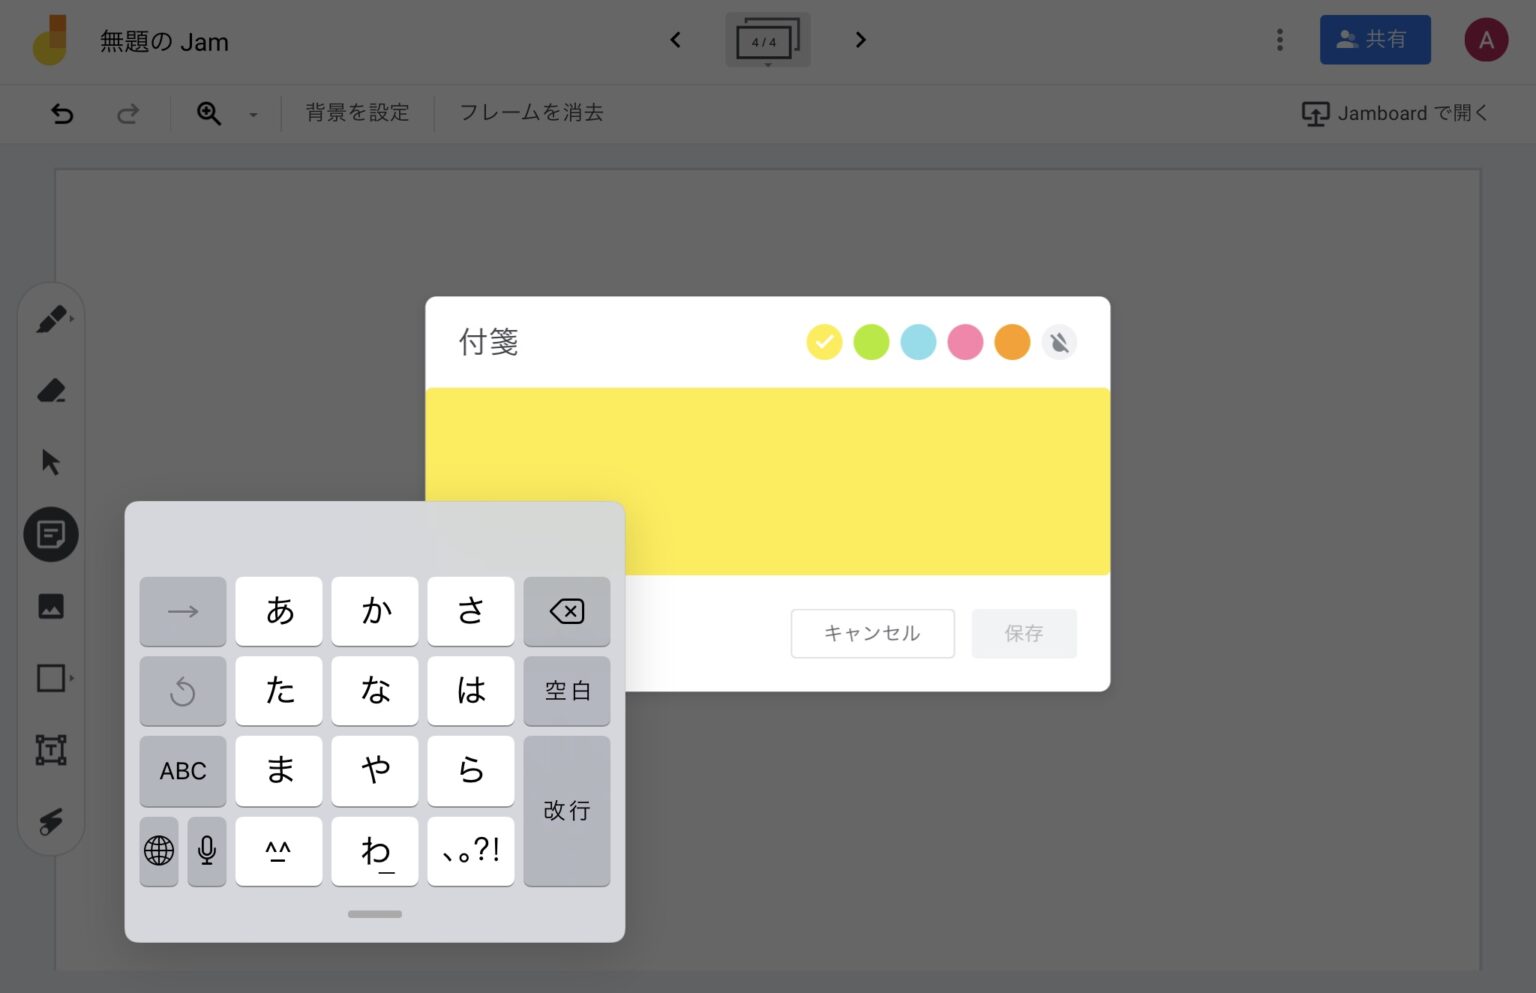The image size is (1536, 993).
Task: Change the sticky note color to pink
Action: [965, 341]
